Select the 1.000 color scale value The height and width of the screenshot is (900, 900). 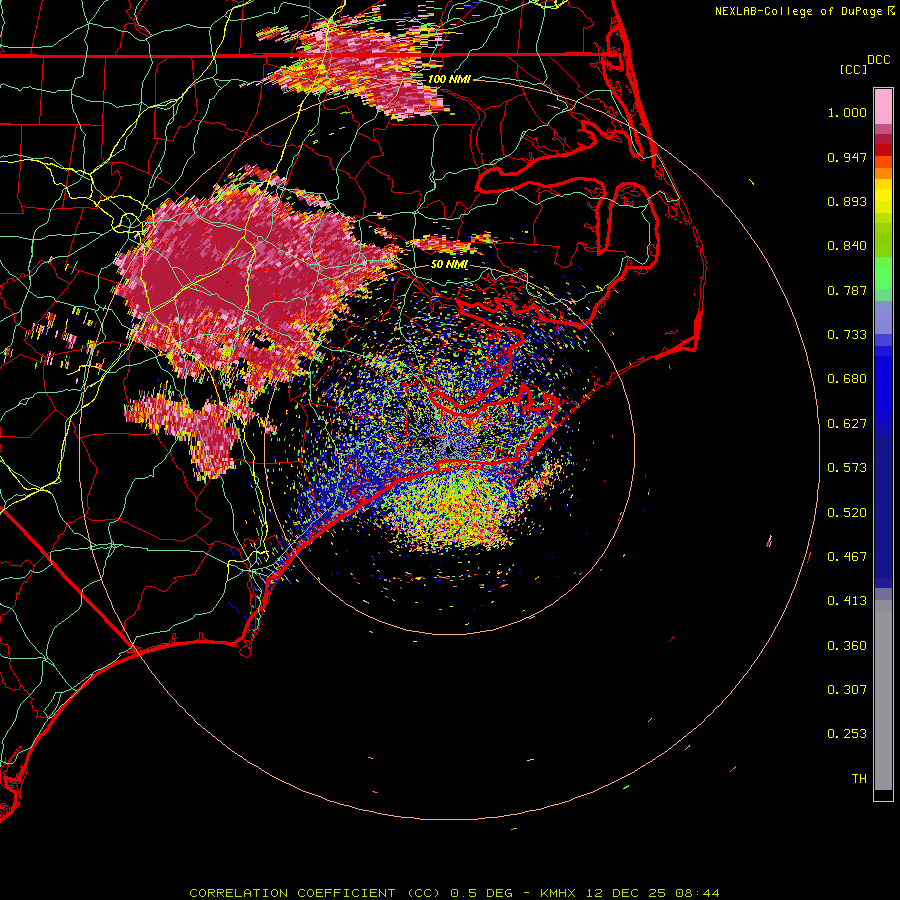[847, 112]
